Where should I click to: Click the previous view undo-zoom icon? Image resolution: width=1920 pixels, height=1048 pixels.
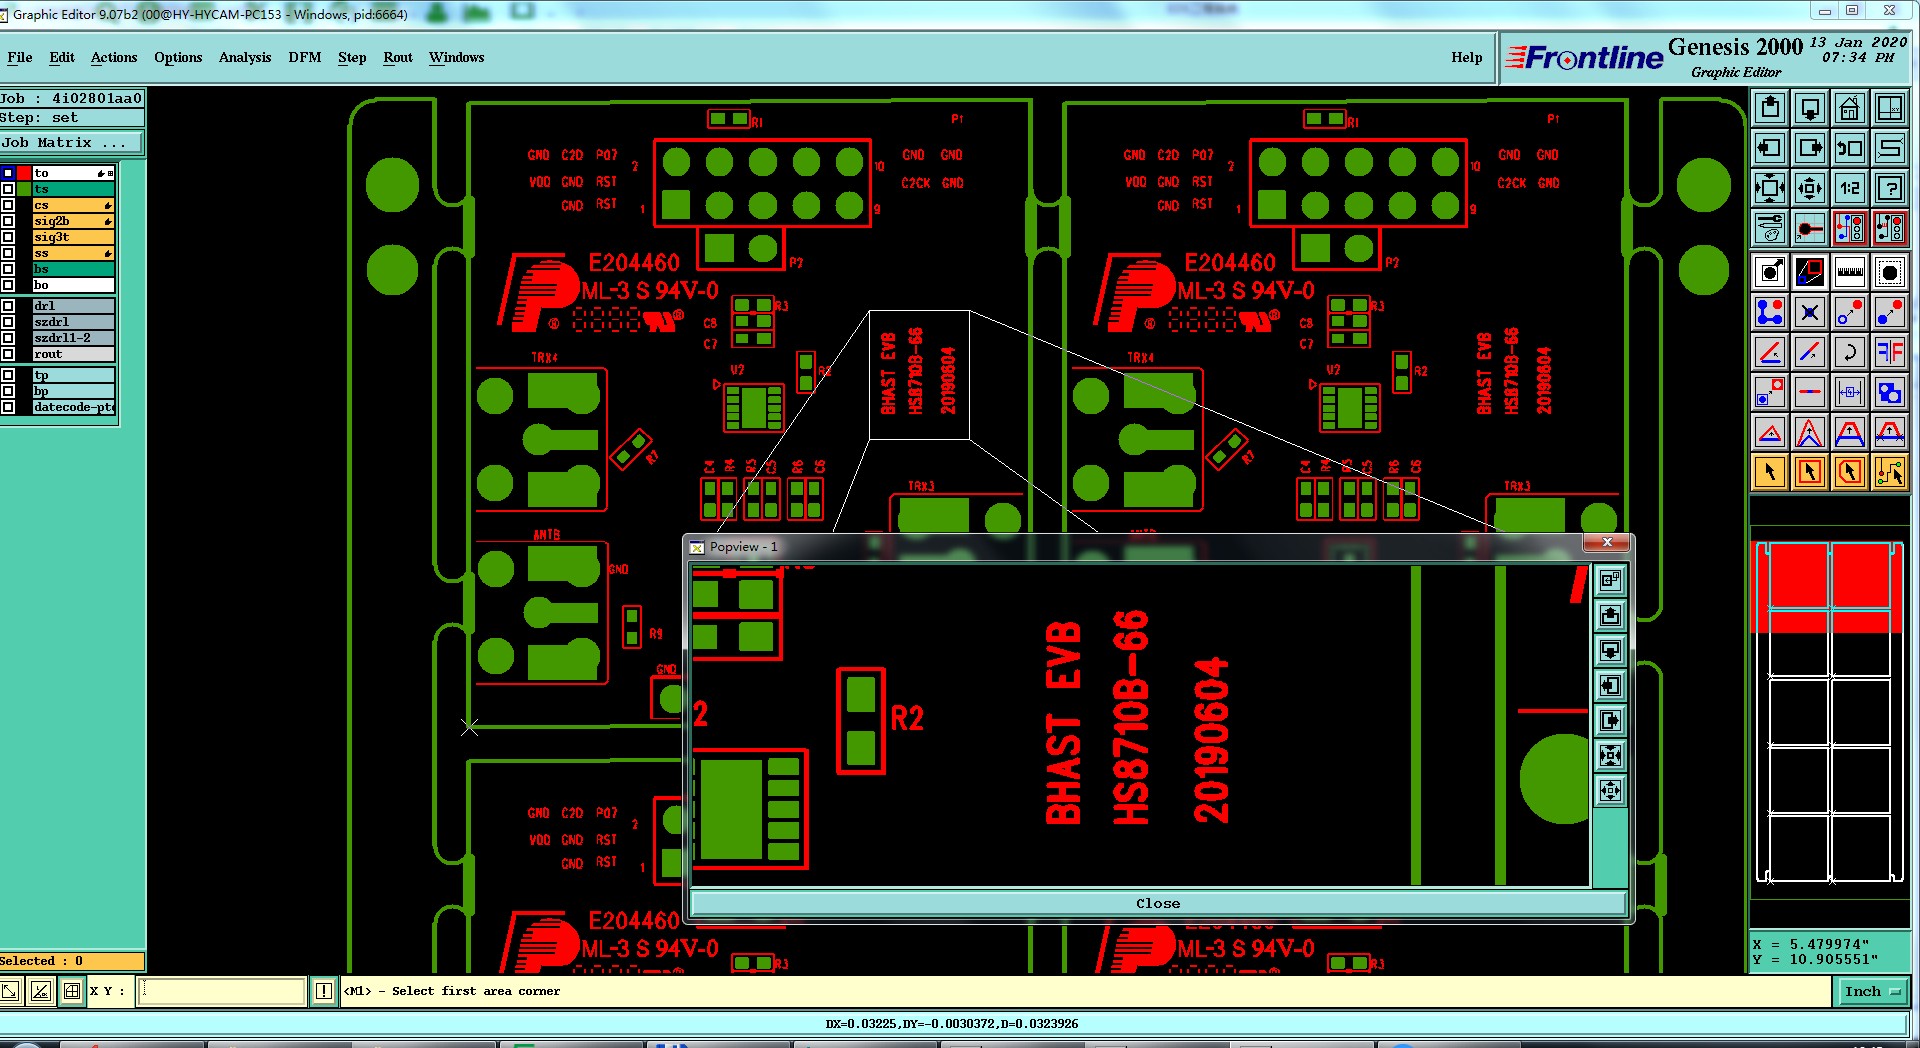point(1850,148)
